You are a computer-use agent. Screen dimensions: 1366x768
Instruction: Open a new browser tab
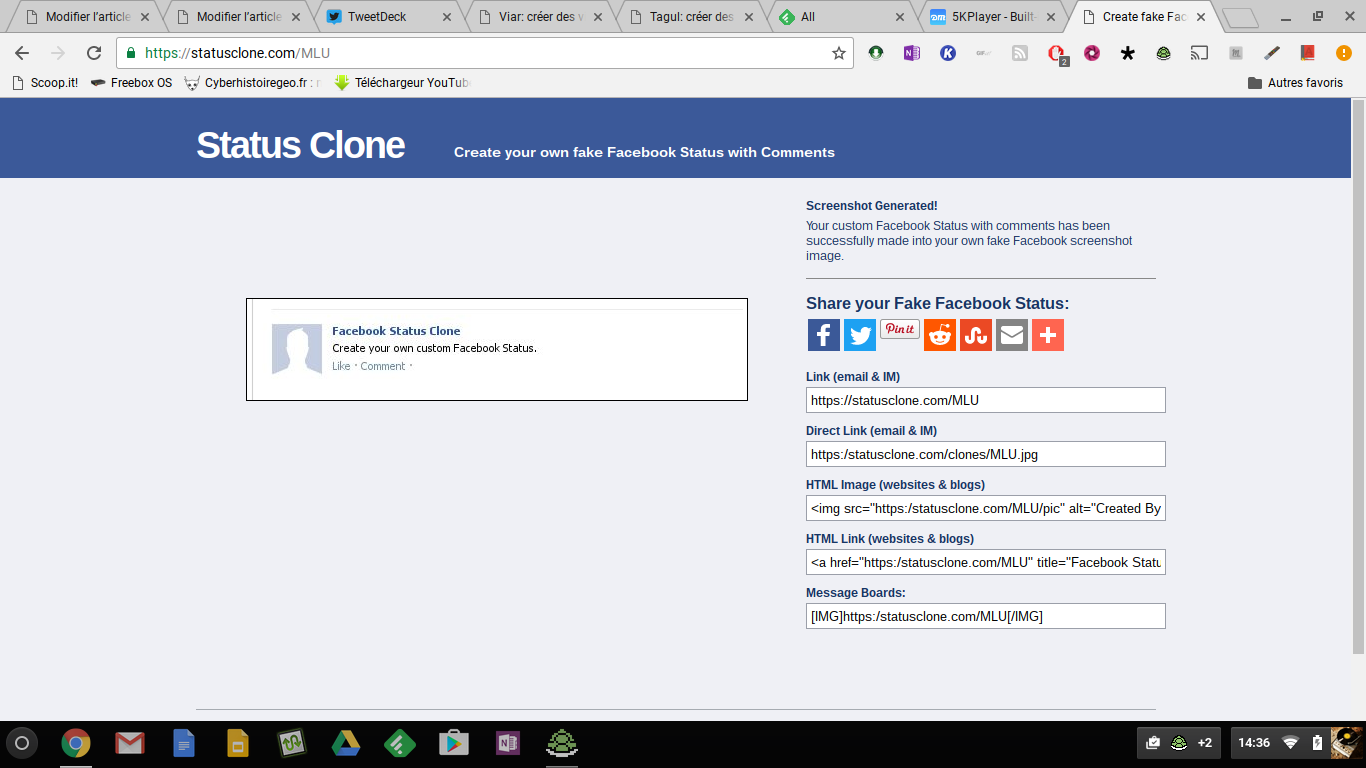click(1240, 18)
